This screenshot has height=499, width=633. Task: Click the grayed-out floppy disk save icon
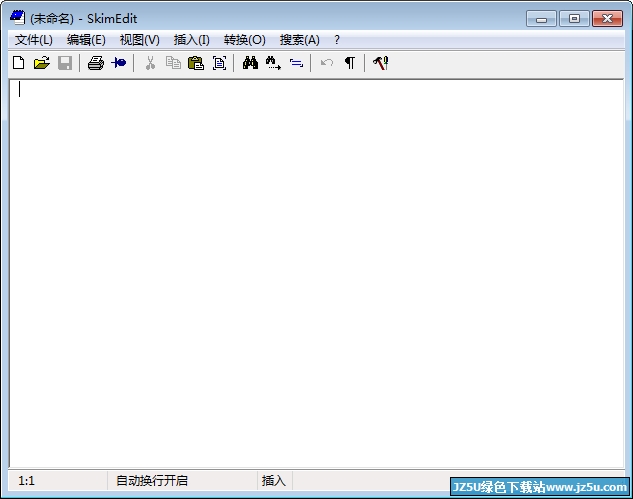65,63
